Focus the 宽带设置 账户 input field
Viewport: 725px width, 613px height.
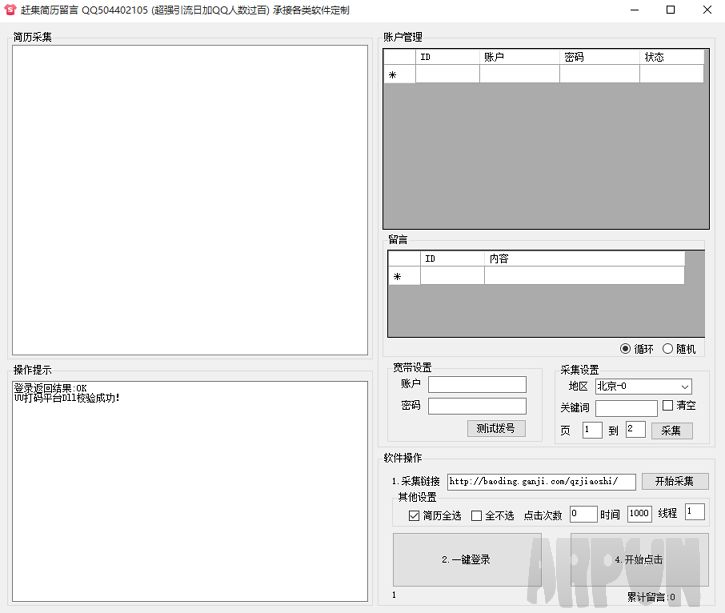pos(477,384)
